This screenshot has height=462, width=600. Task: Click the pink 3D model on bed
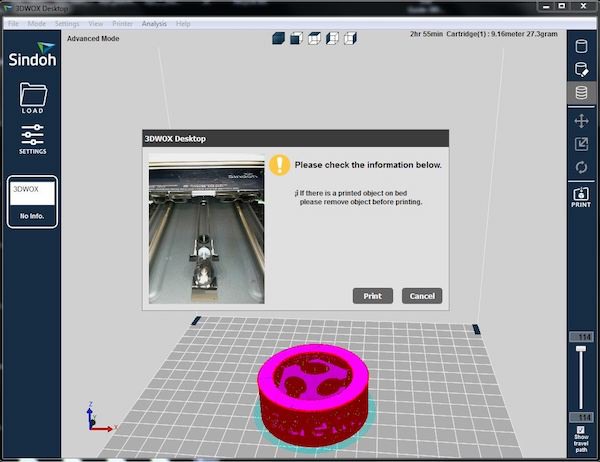(x=313, y=395)
